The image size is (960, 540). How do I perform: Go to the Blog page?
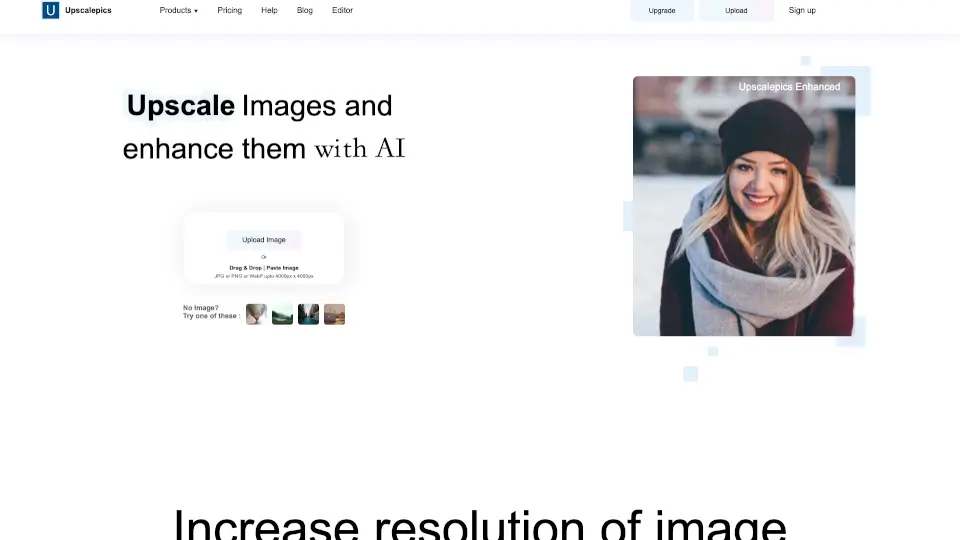305,10
